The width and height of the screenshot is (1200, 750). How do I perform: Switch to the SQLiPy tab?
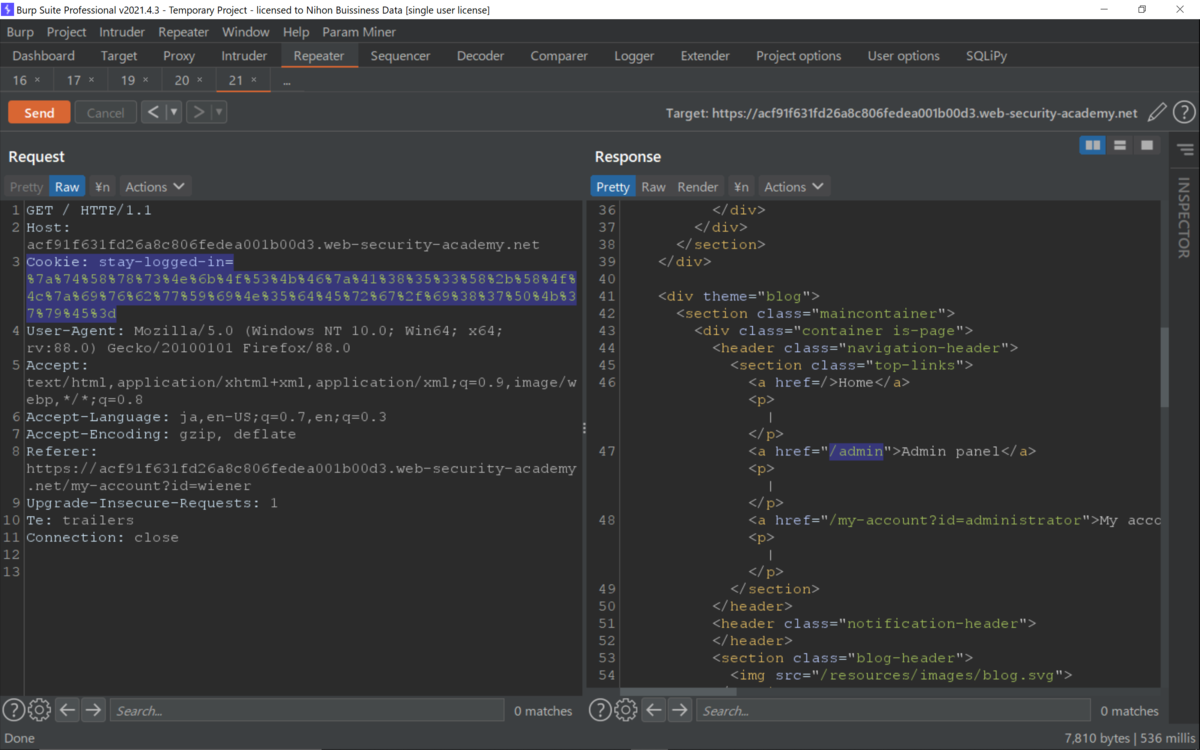click(987, 56)
